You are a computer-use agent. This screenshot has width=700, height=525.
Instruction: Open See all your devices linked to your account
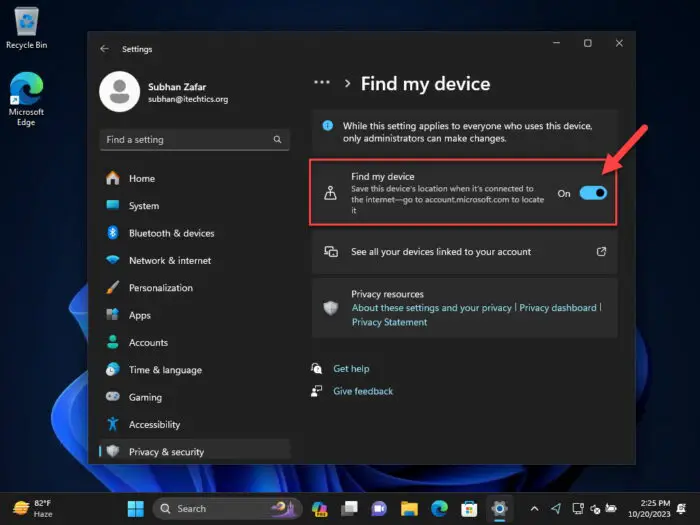pyautogui.click(x=464, y=252)
